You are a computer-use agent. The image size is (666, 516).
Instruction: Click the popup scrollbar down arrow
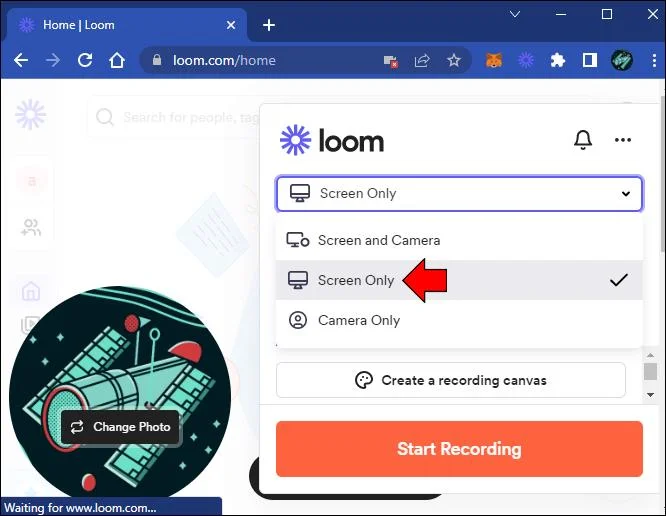650,395
